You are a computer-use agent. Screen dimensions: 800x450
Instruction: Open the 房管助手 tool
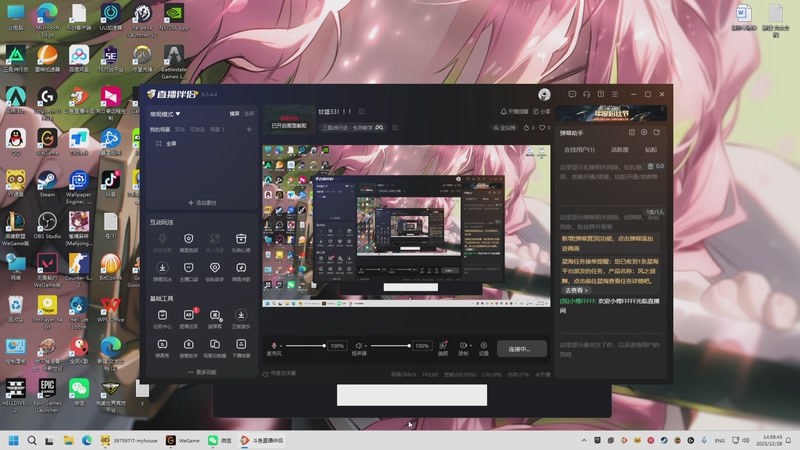[x=189, y=348]
